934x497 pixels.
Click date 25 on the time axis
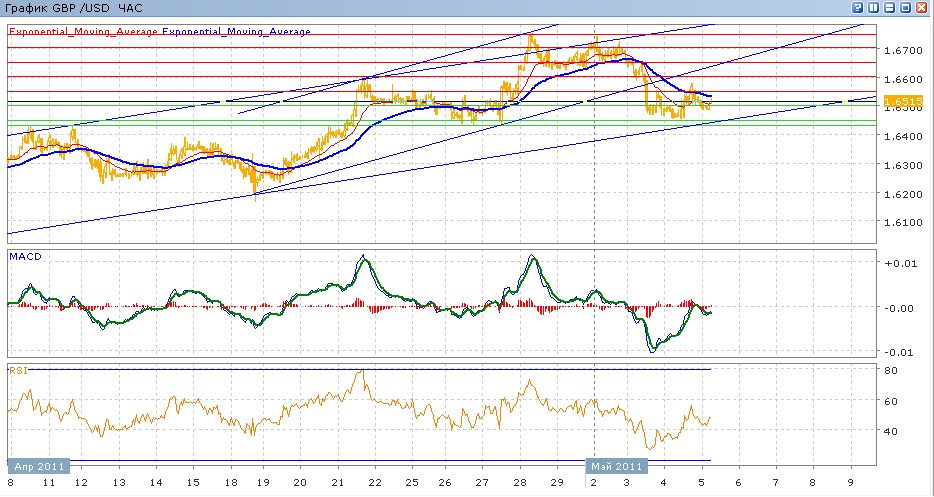pyautogui.click(x=412, y=482)
